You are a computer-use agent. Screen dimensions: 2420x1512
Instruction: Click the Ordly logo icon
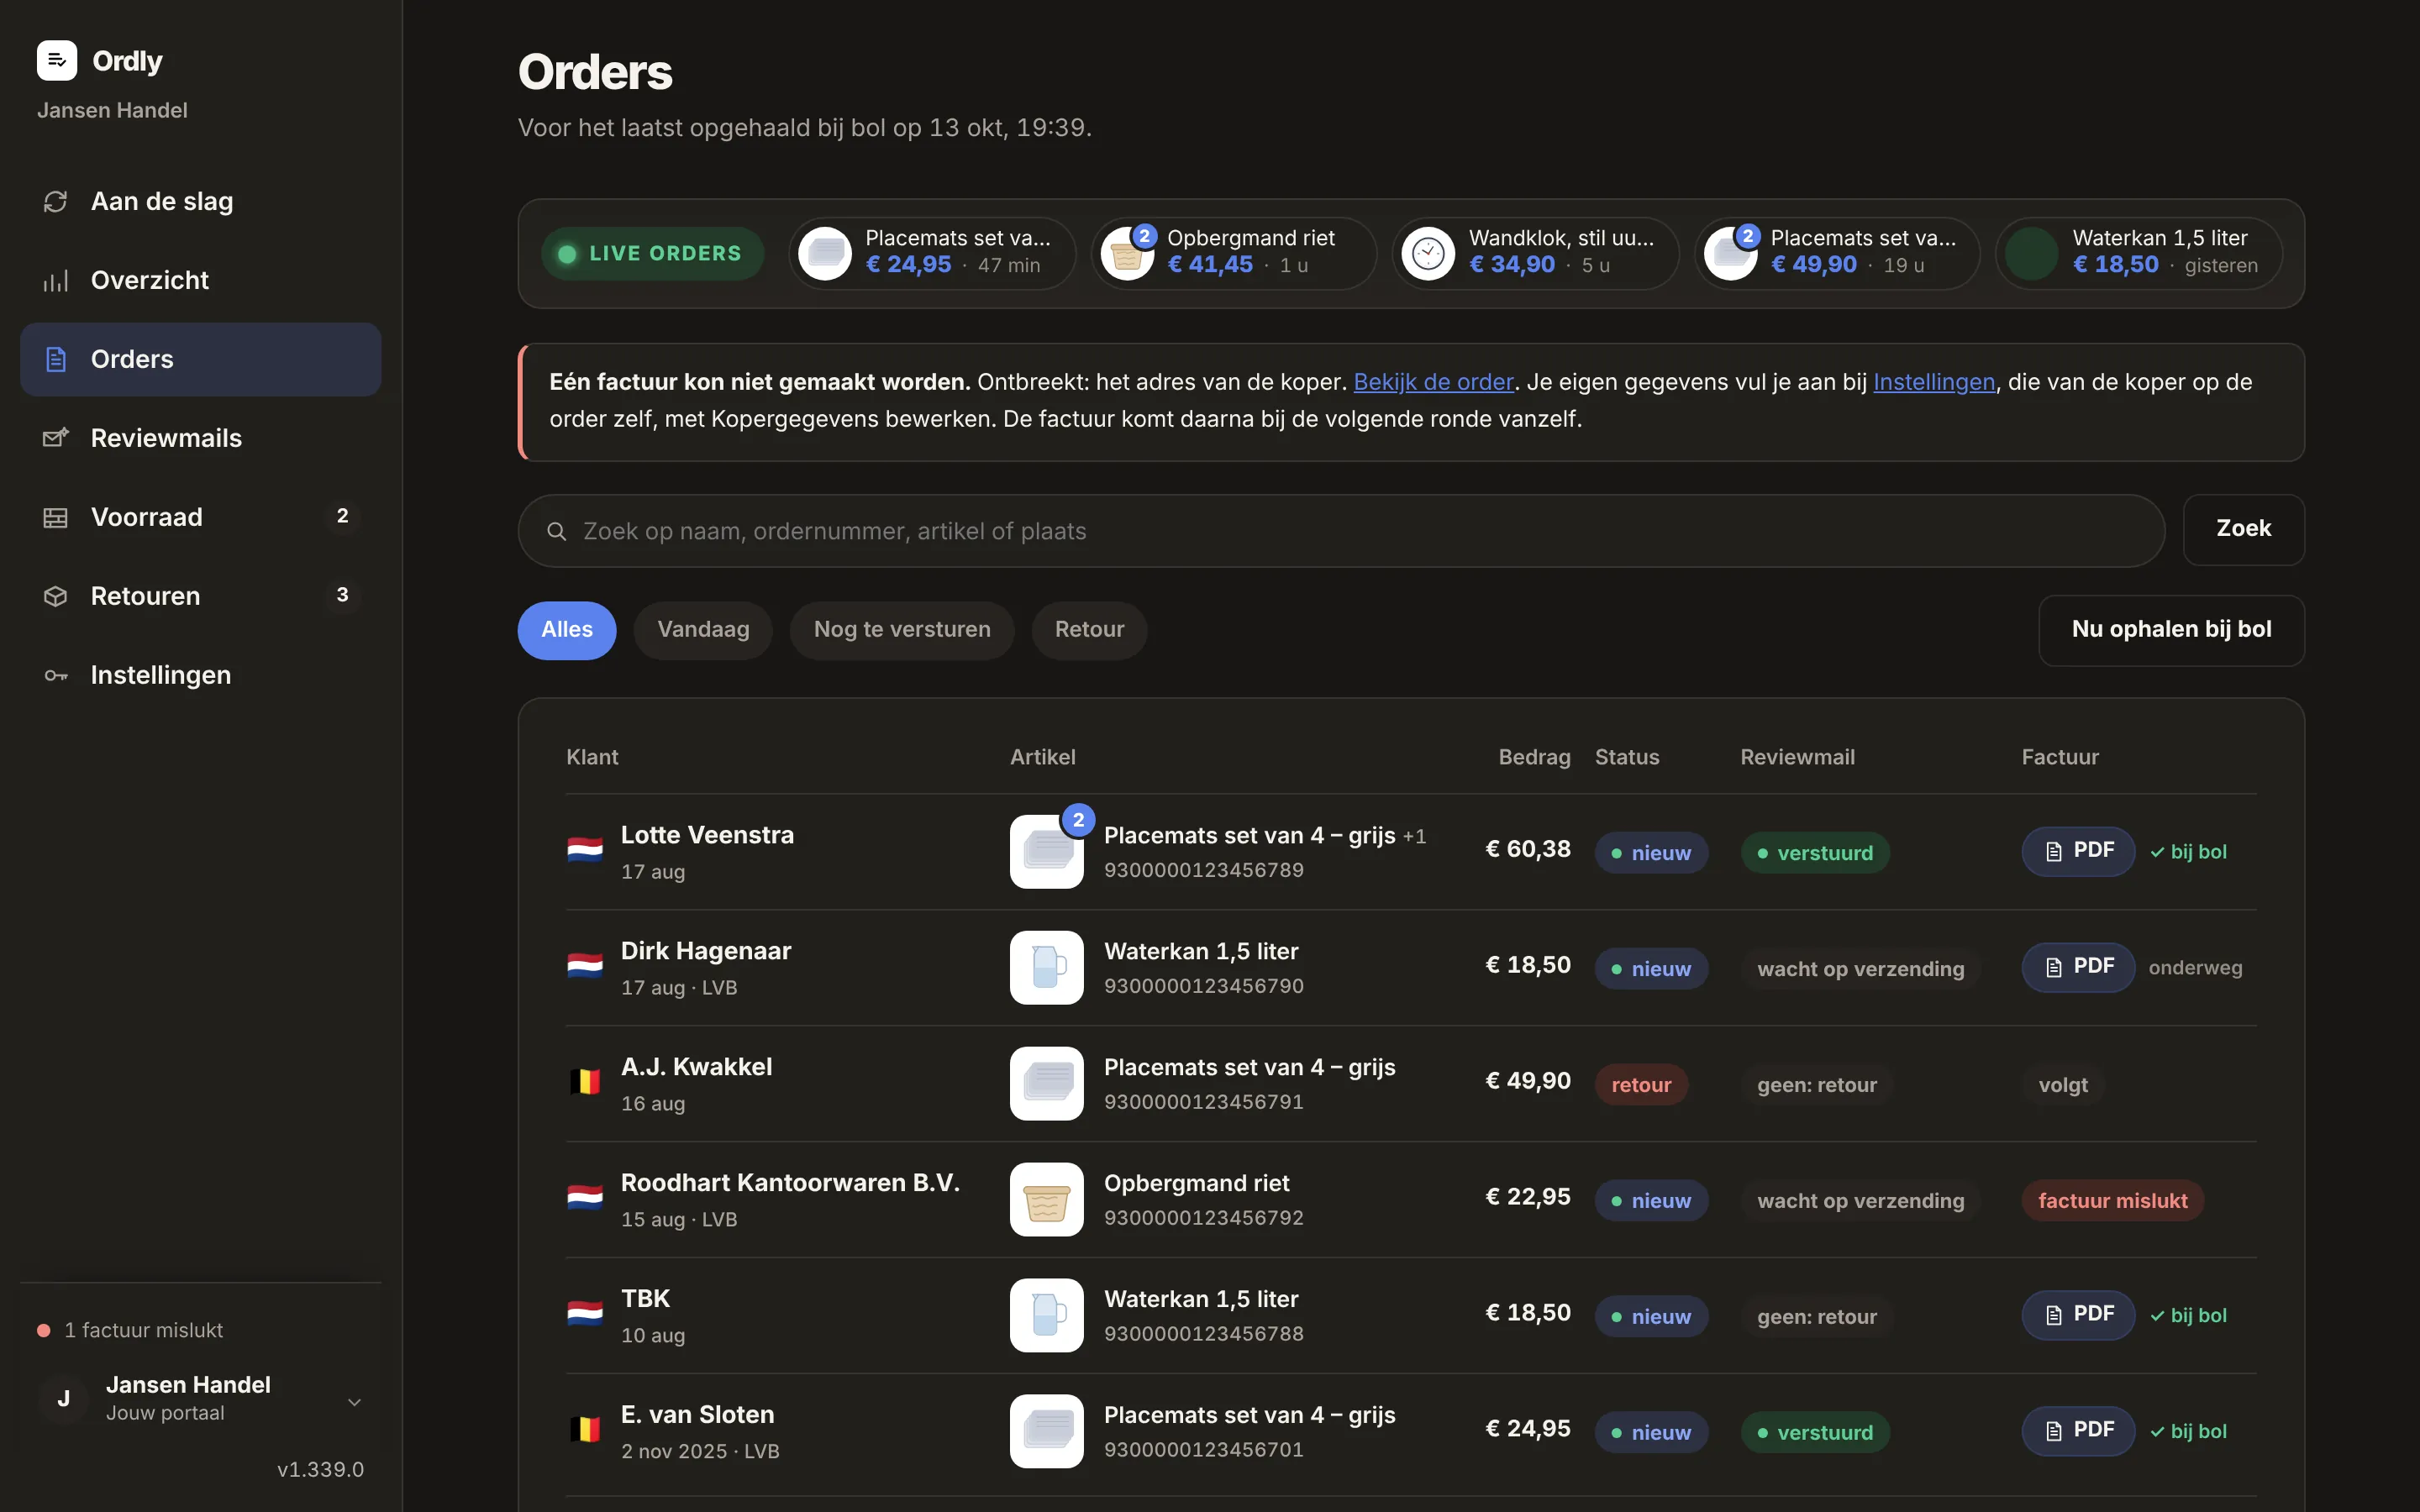tap(57, 60)
